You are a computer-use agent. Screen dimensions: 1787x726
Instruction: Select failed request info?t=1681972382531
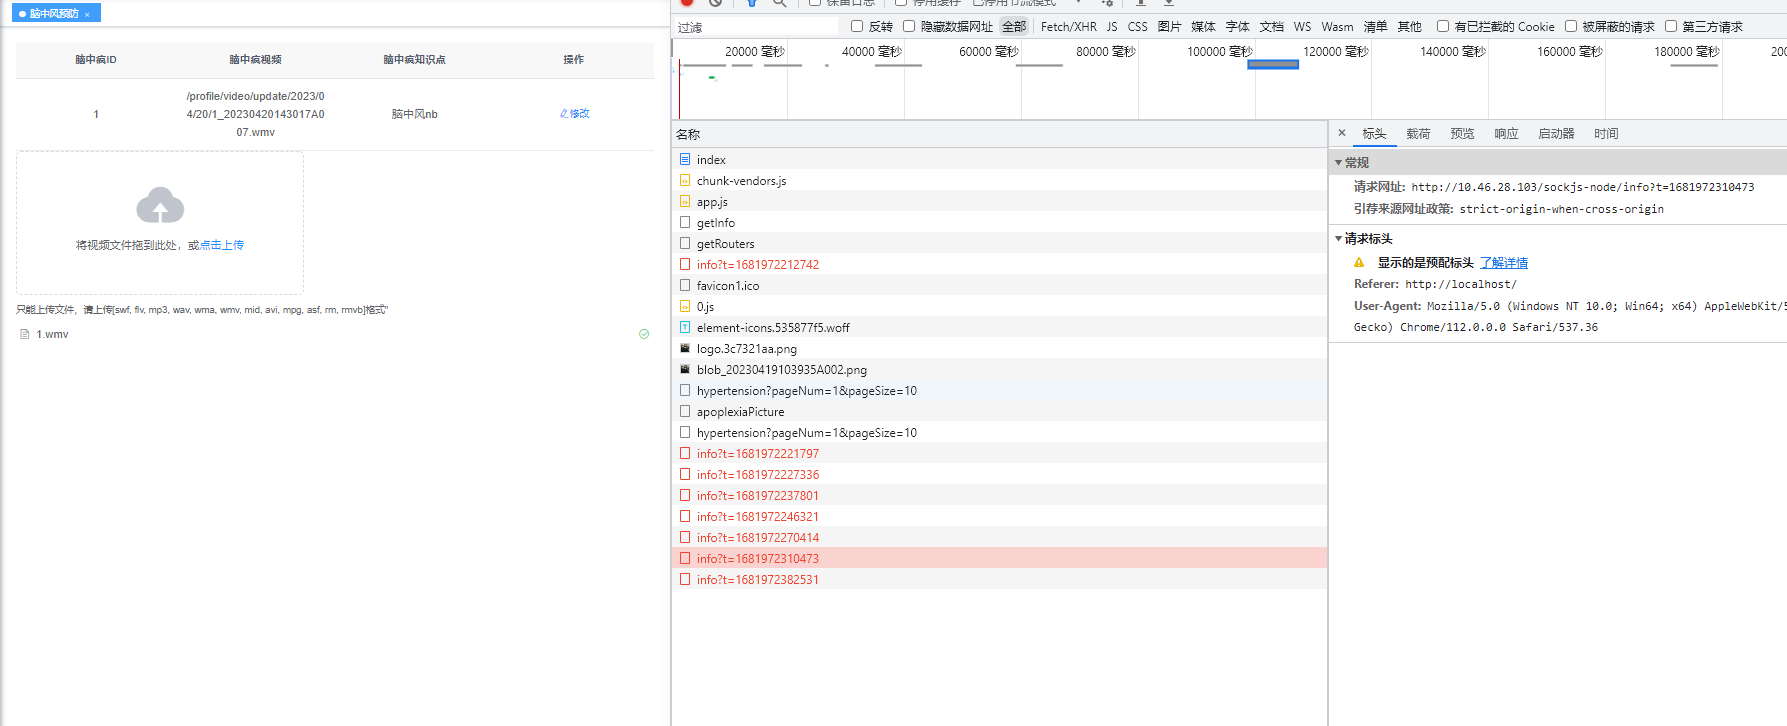click(999, 580)
